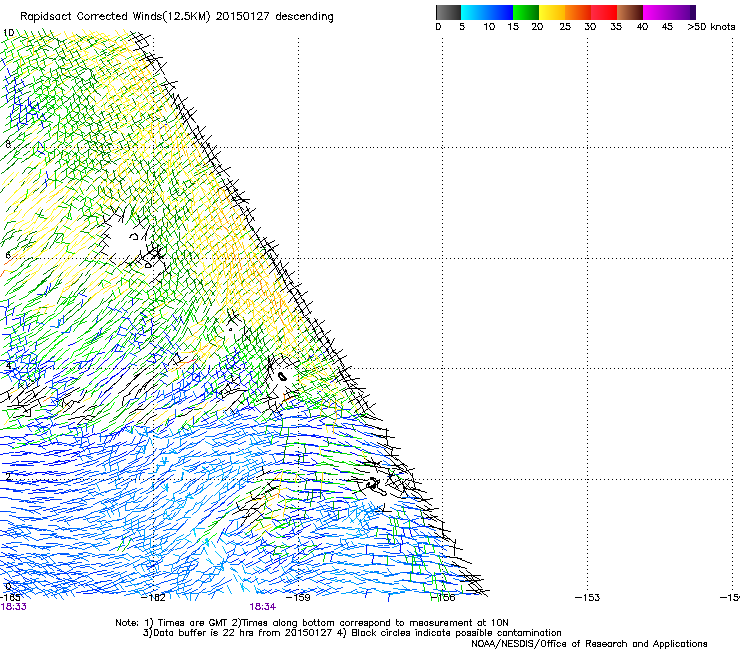Click the Rapidscat Corrected Winds title text

(x=177, y=17)
